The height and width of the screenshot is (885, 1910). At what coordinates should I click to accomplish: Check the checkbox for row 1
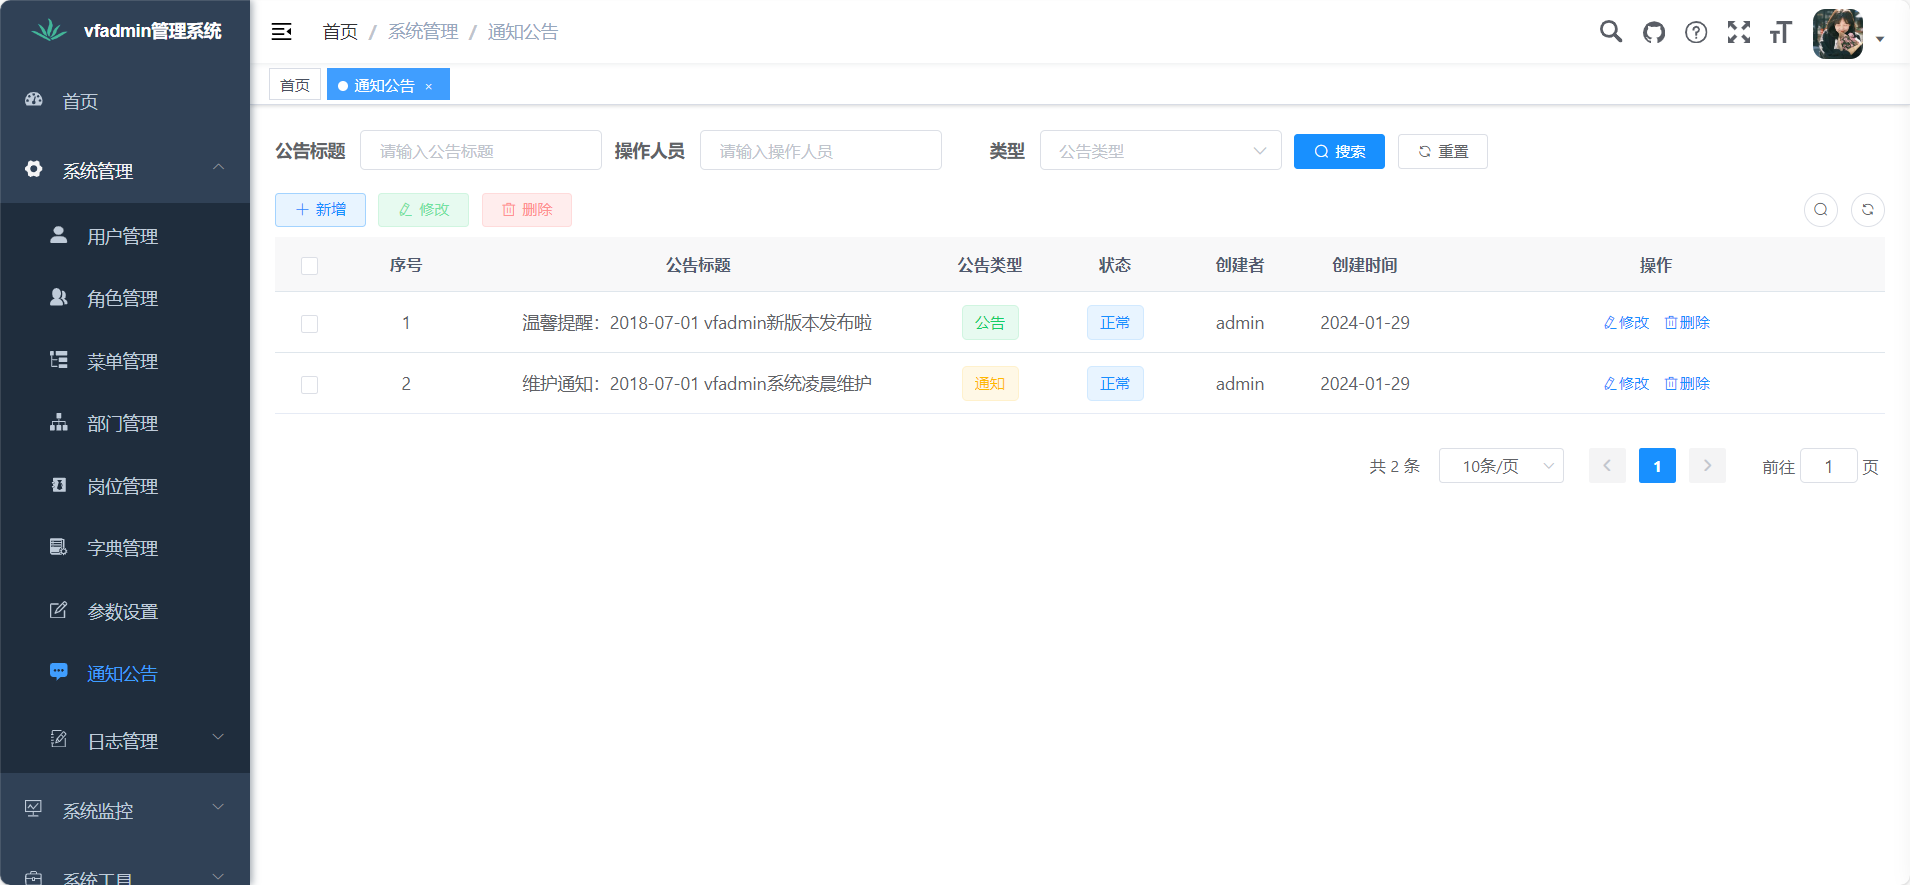pyautogui.click(x=310, y=324)
